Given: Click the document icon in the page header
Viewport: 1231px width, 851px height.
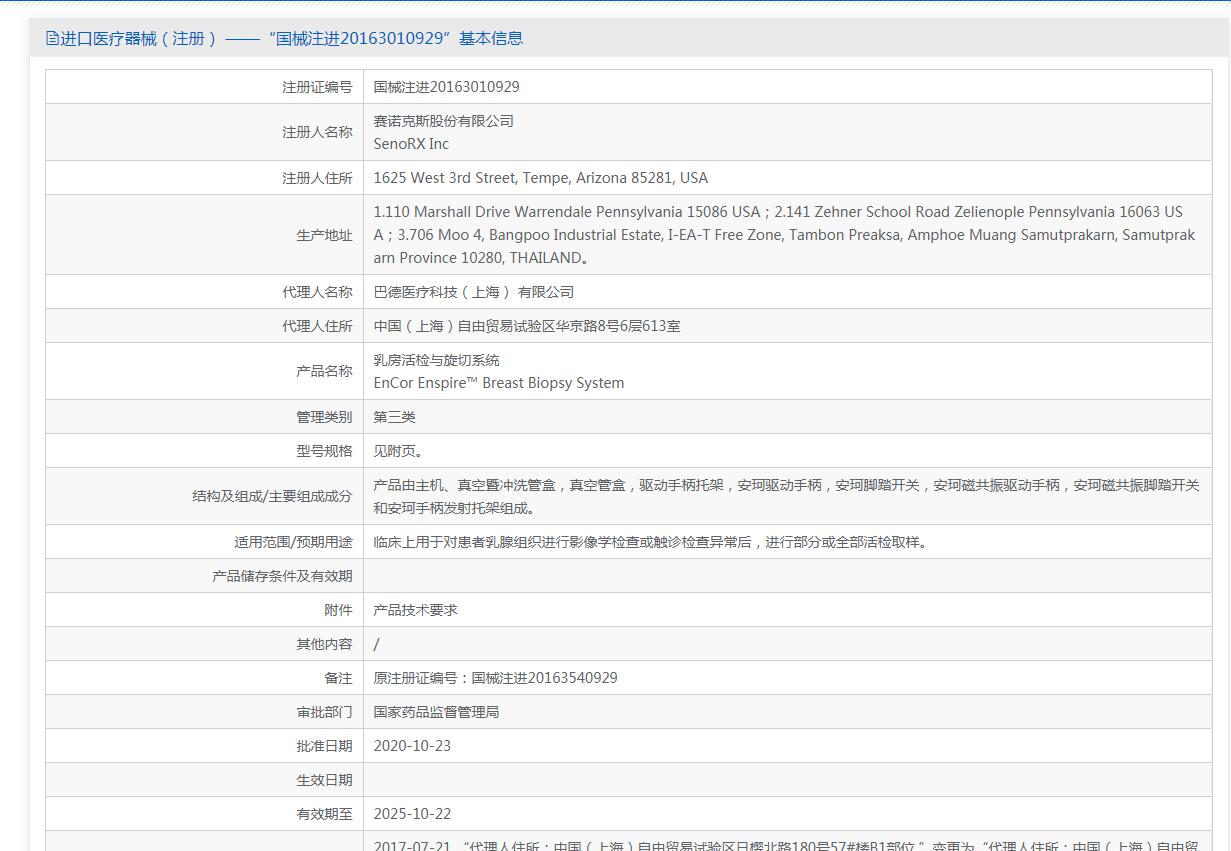Looking at the screenshot, I should tap(52, 38).
